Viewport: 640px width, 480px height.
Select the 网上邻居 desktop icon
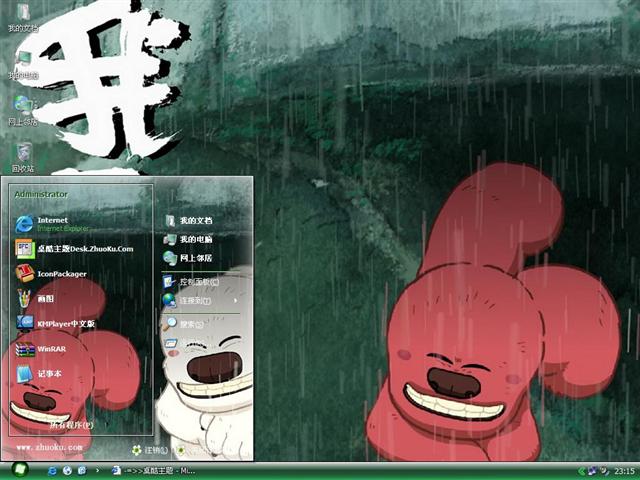point(23,111)
